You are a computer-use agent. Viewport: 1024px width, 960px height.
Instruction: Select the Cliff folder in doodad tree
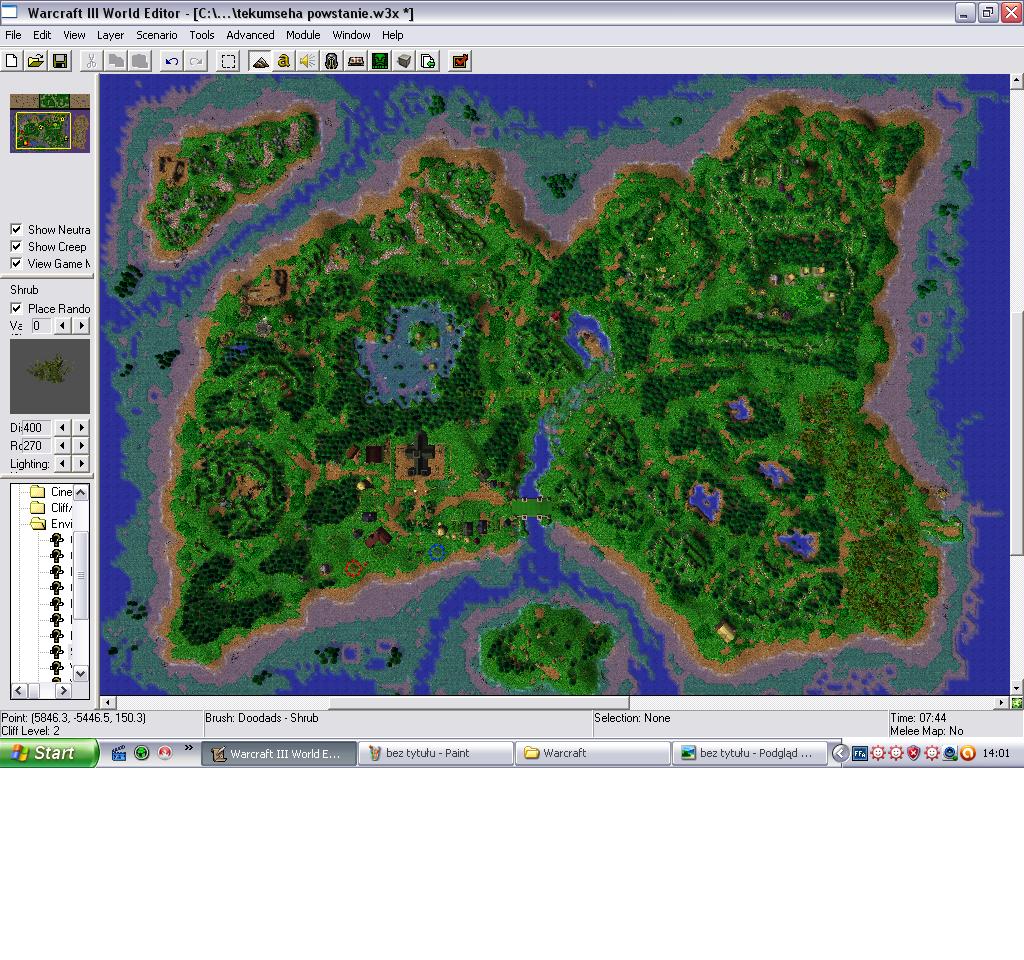(x=53, y=507)
